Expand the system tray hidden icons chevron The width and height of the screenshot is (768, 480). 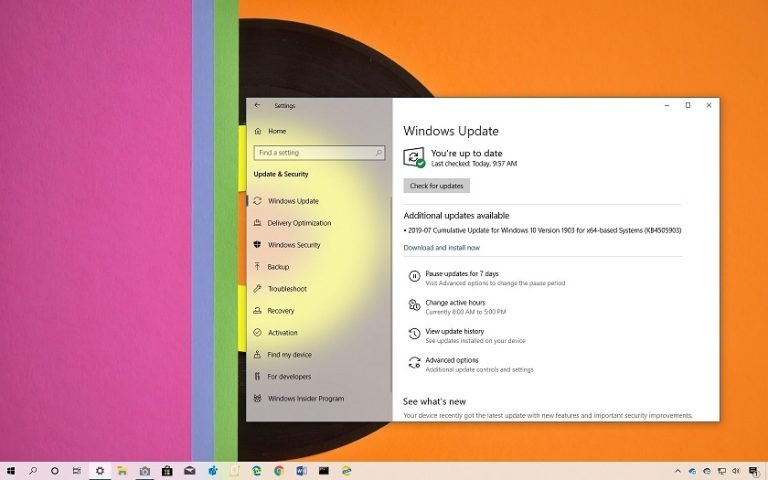click(676, 470)
